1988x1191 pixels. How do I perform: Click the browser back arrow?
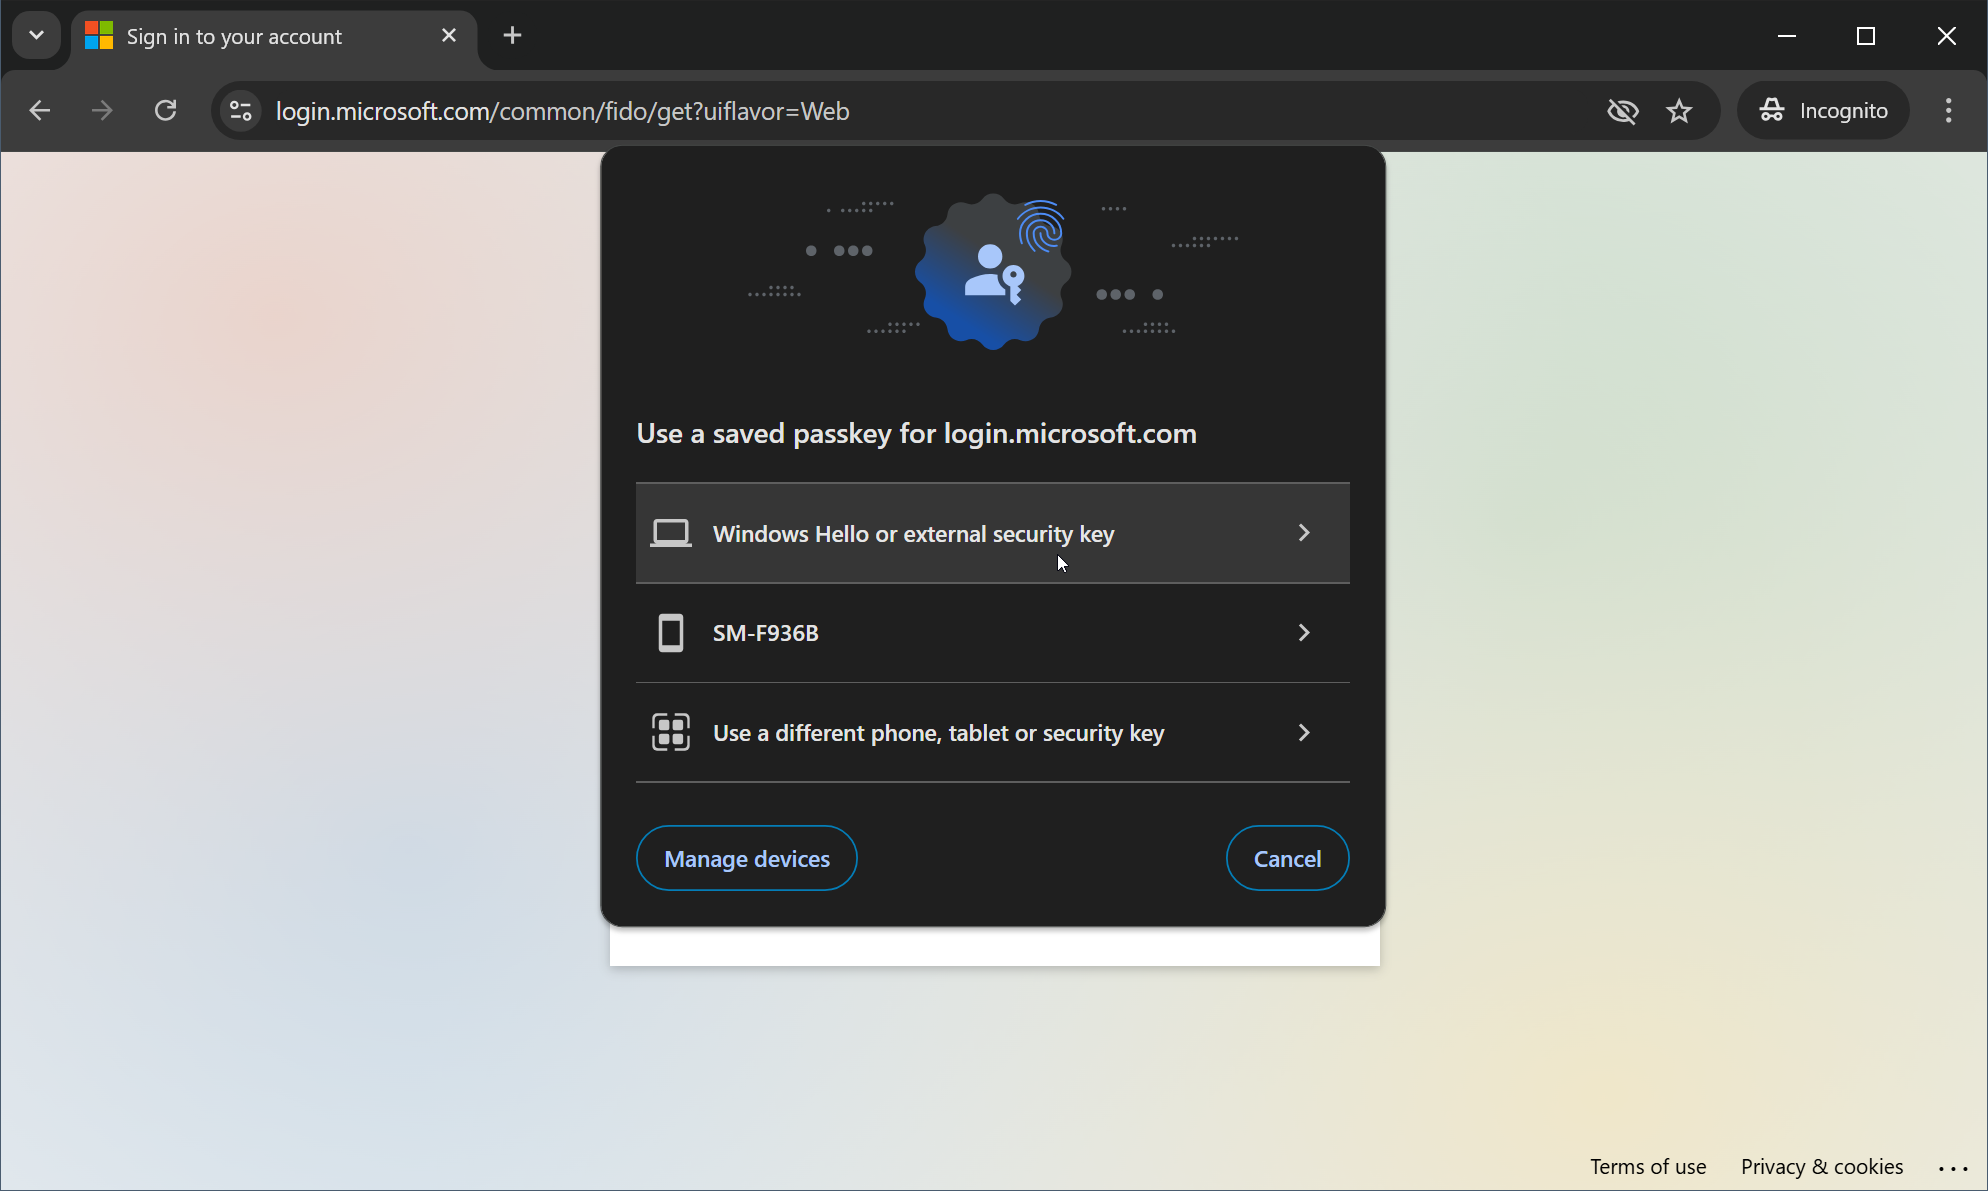click(x=40, y=111)
